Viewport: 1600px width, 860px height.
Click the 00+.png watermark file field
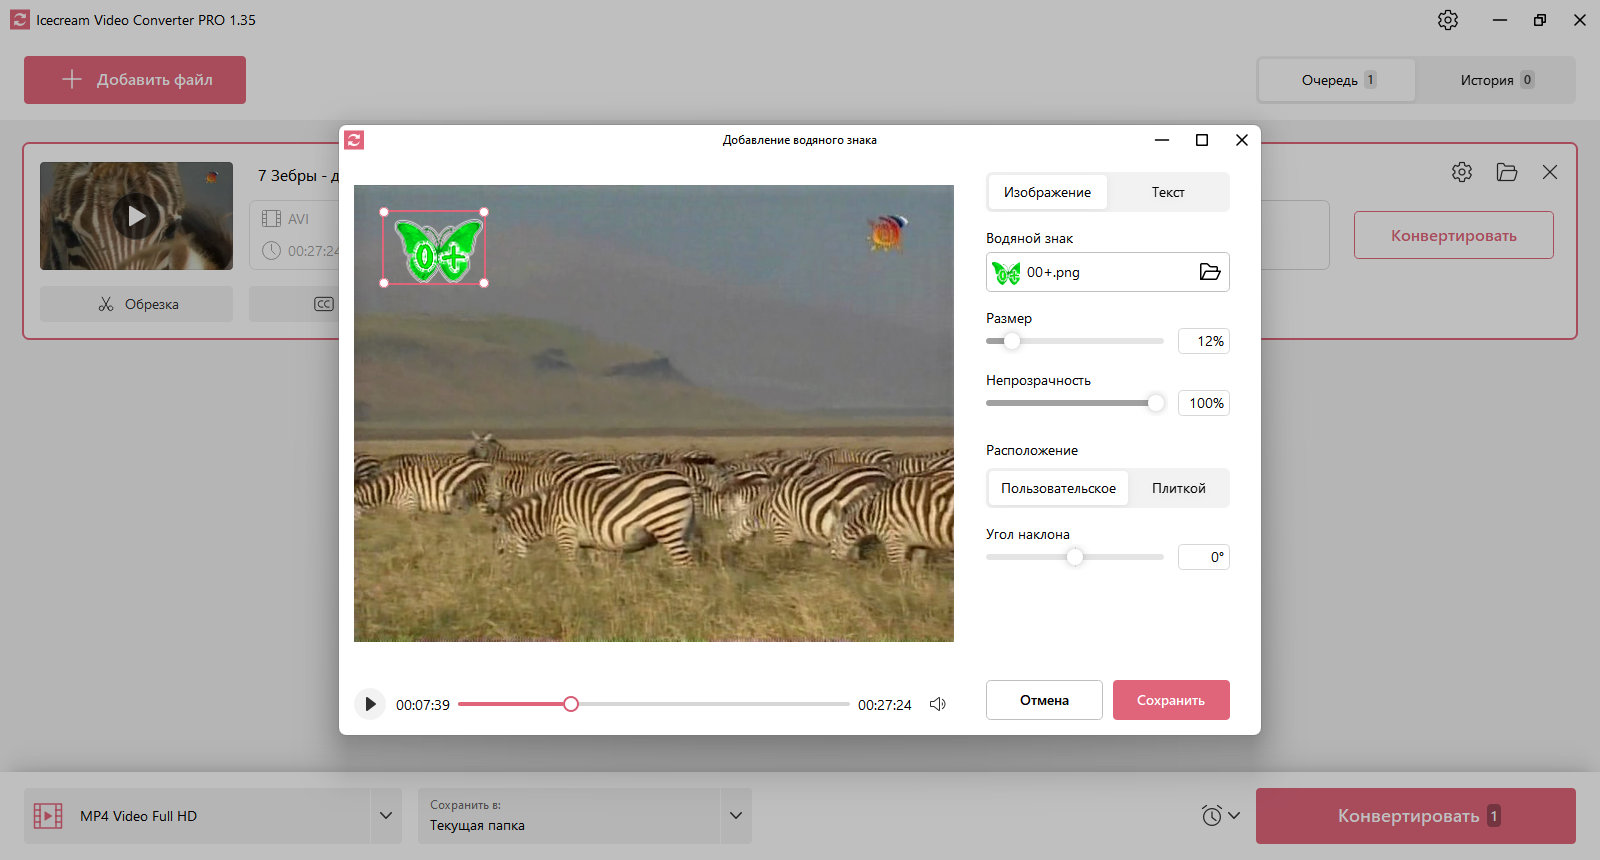(x=1108, y=272)
